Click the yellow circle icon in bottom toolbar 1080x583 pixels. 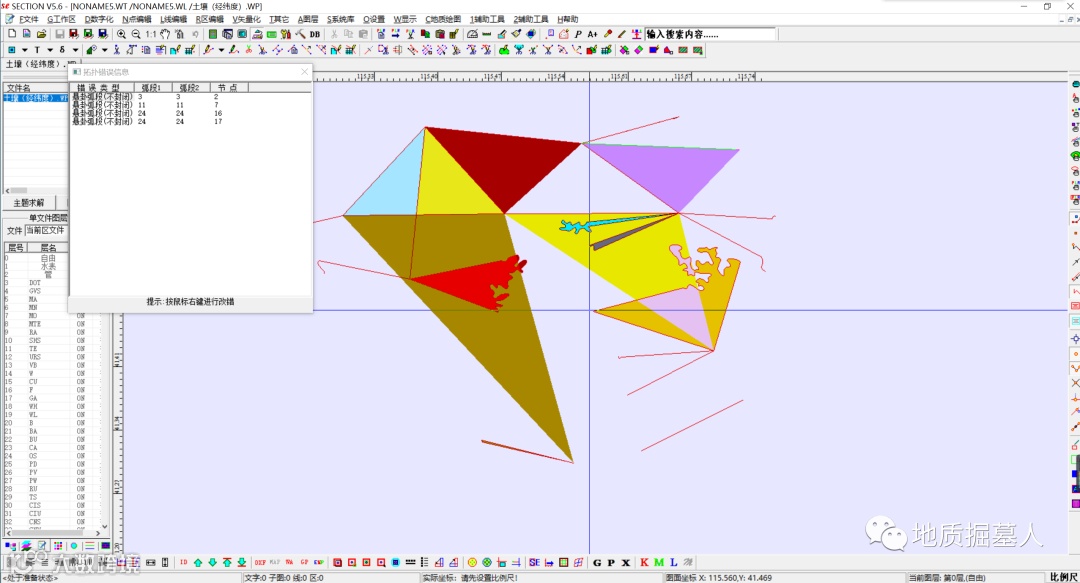472,562
